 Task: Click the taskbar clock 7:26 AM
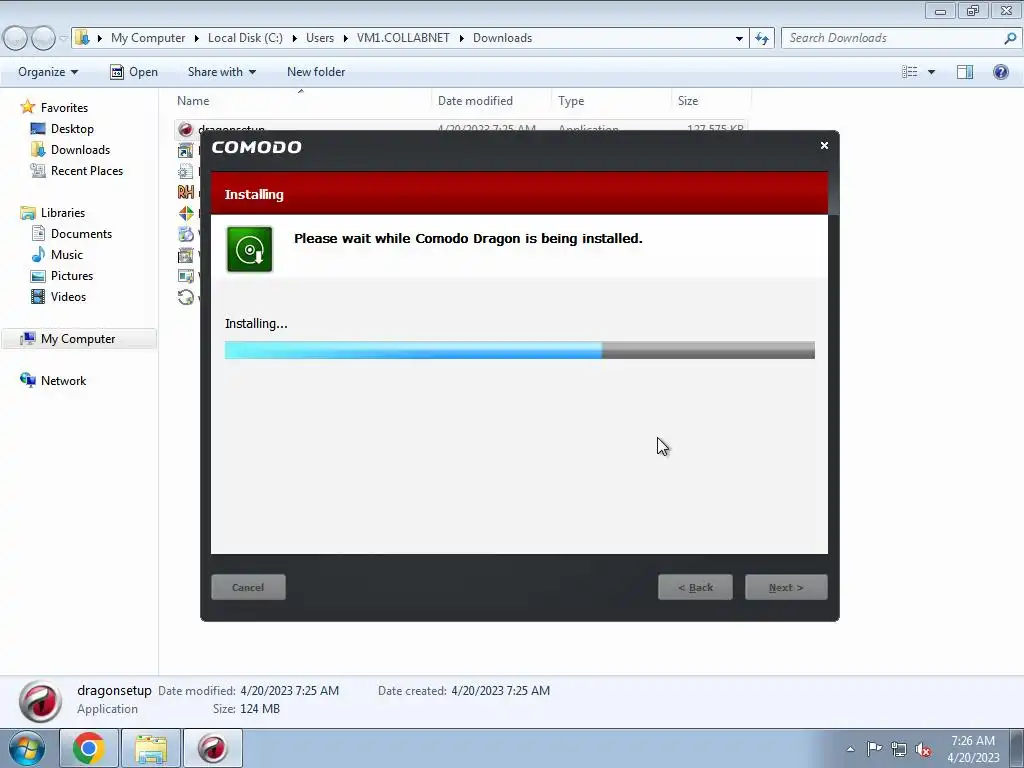point(972,741)
